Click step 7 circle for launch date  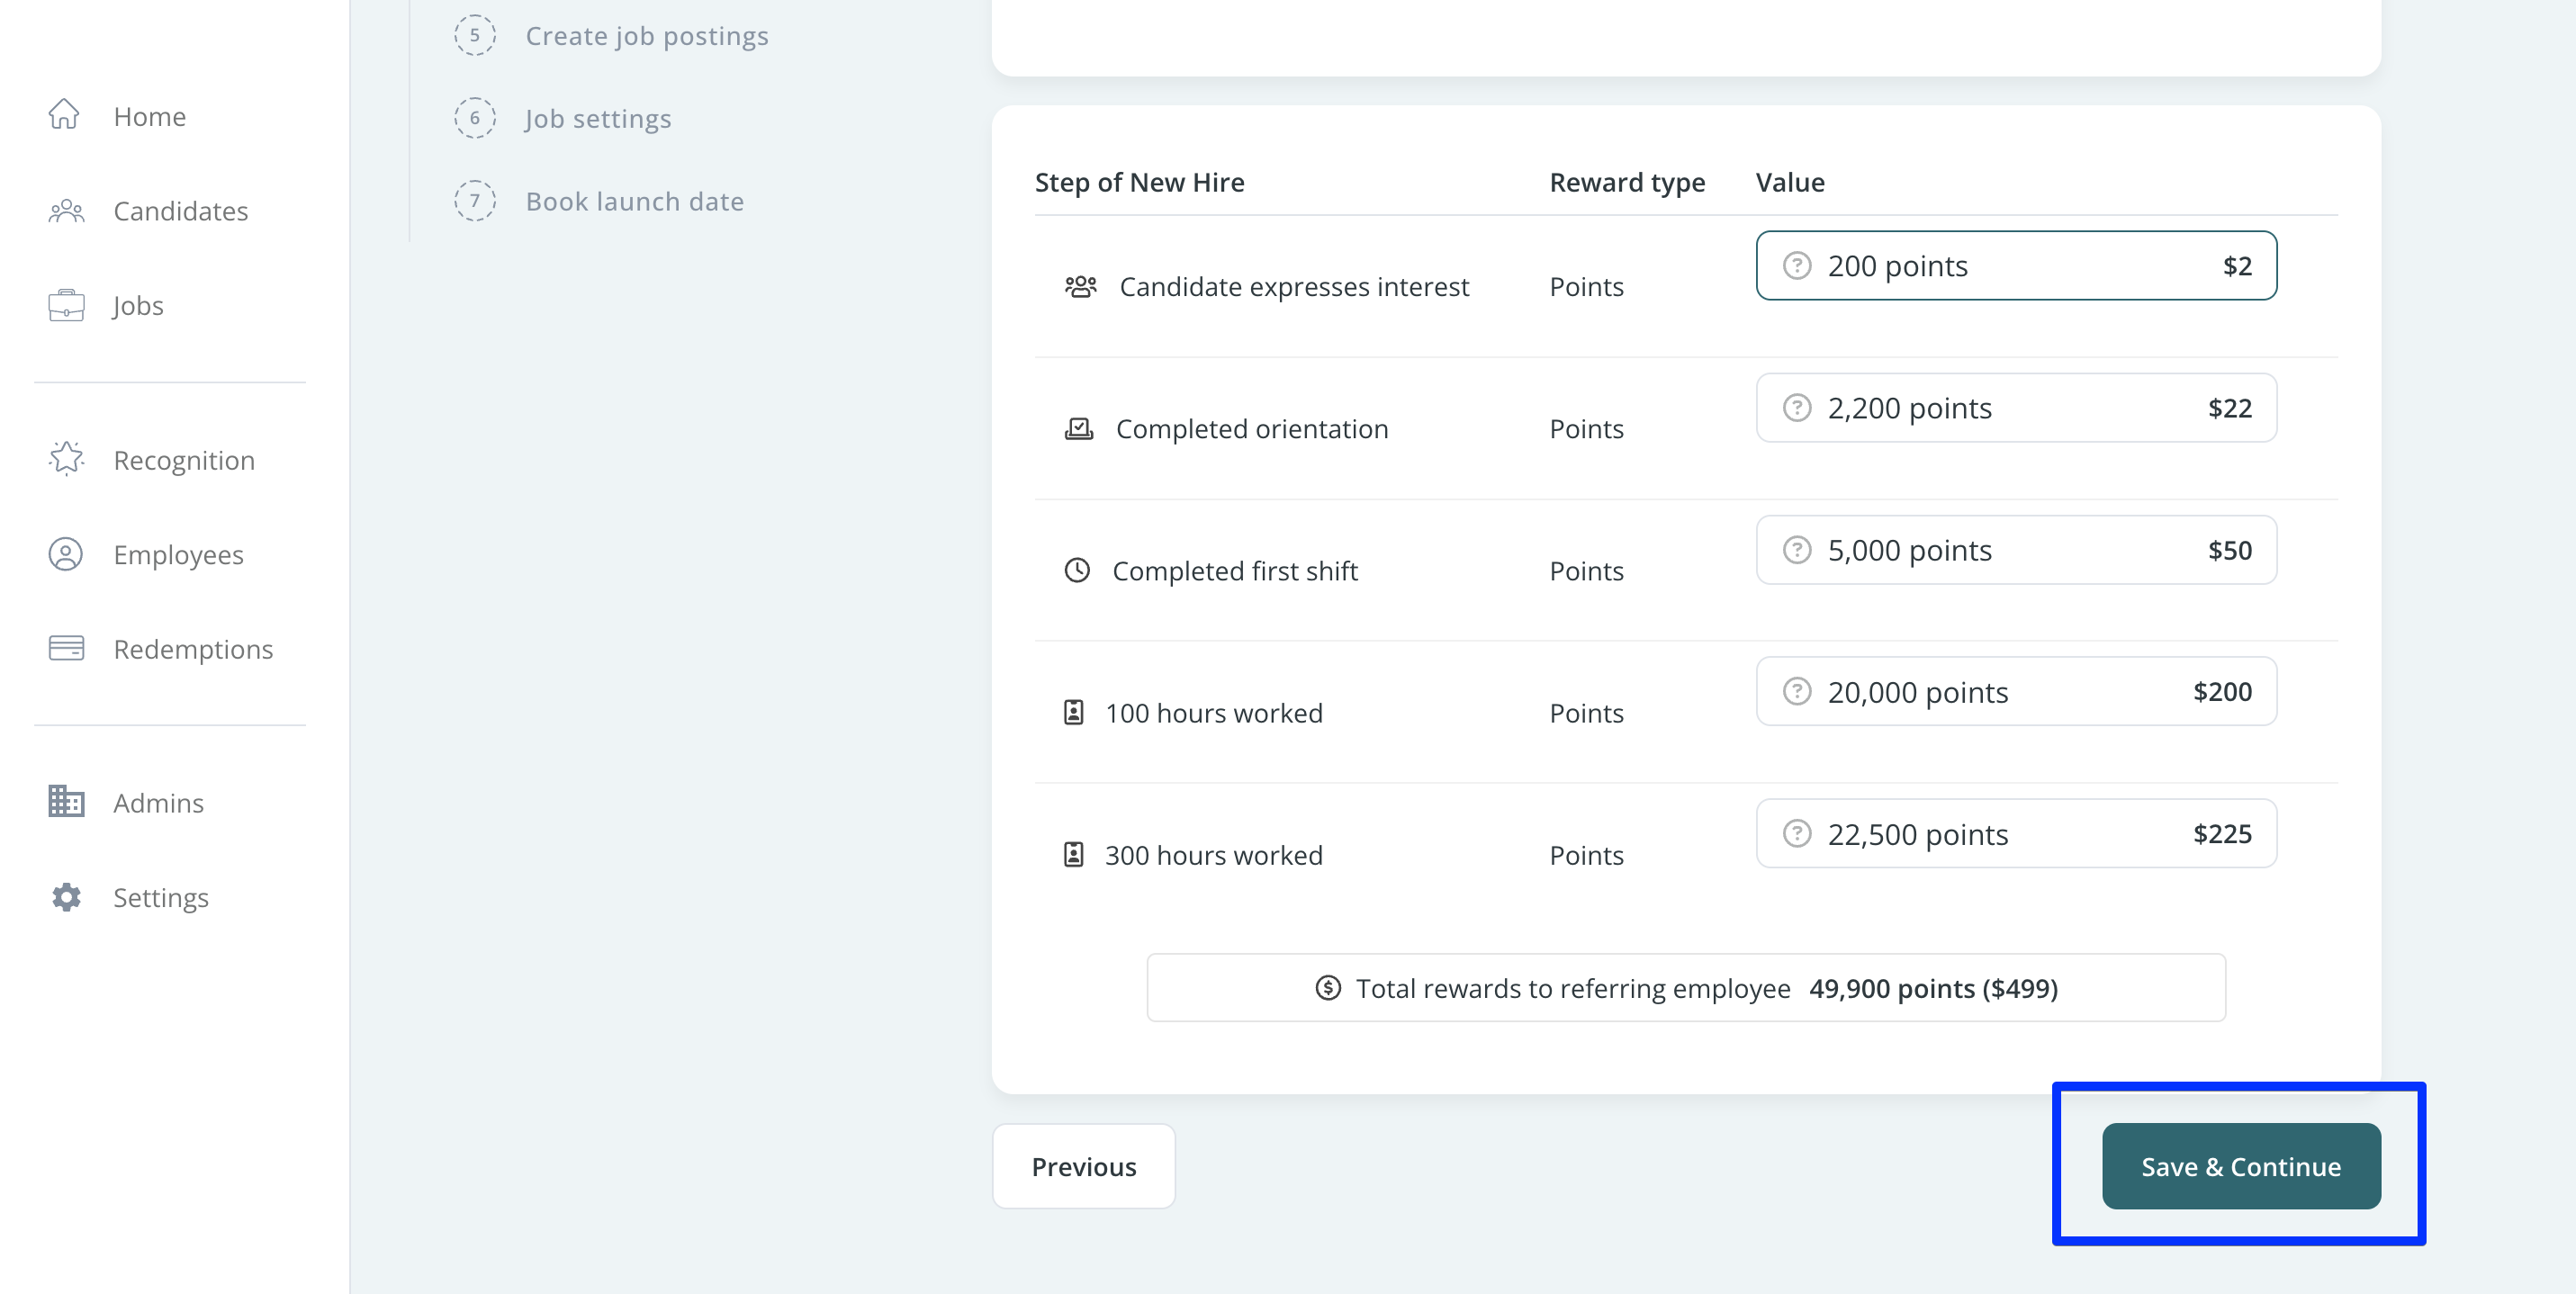tap(475, 201)
